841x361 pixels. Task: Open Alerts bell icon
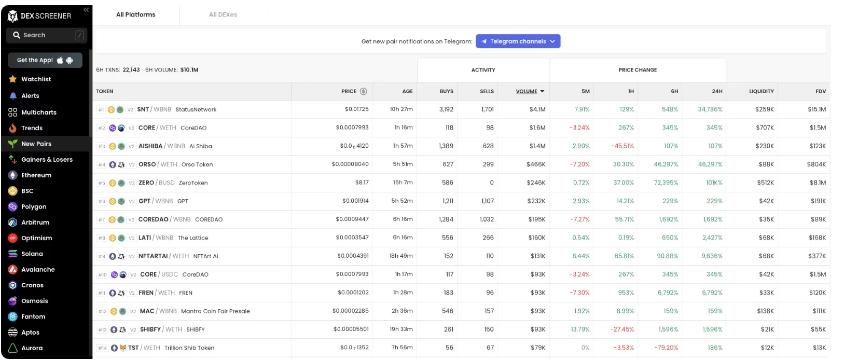(x=13, y=95)
